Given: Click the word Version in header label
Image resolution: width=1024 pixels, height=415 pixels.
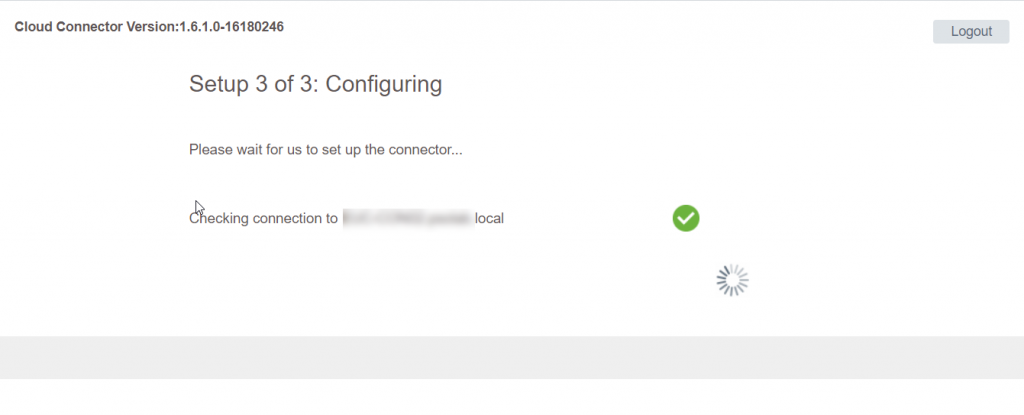Looking at the screenshot, I should tap(152, 27).
